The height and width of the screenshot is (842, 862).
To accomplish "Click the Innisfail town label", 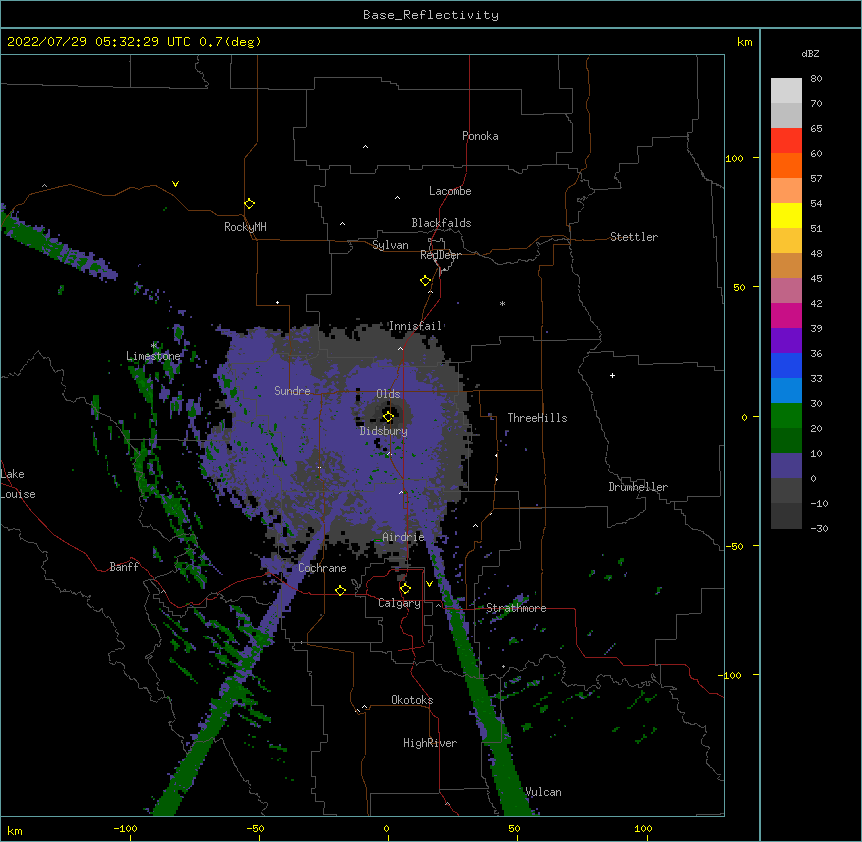I will [x=415, y=326].
